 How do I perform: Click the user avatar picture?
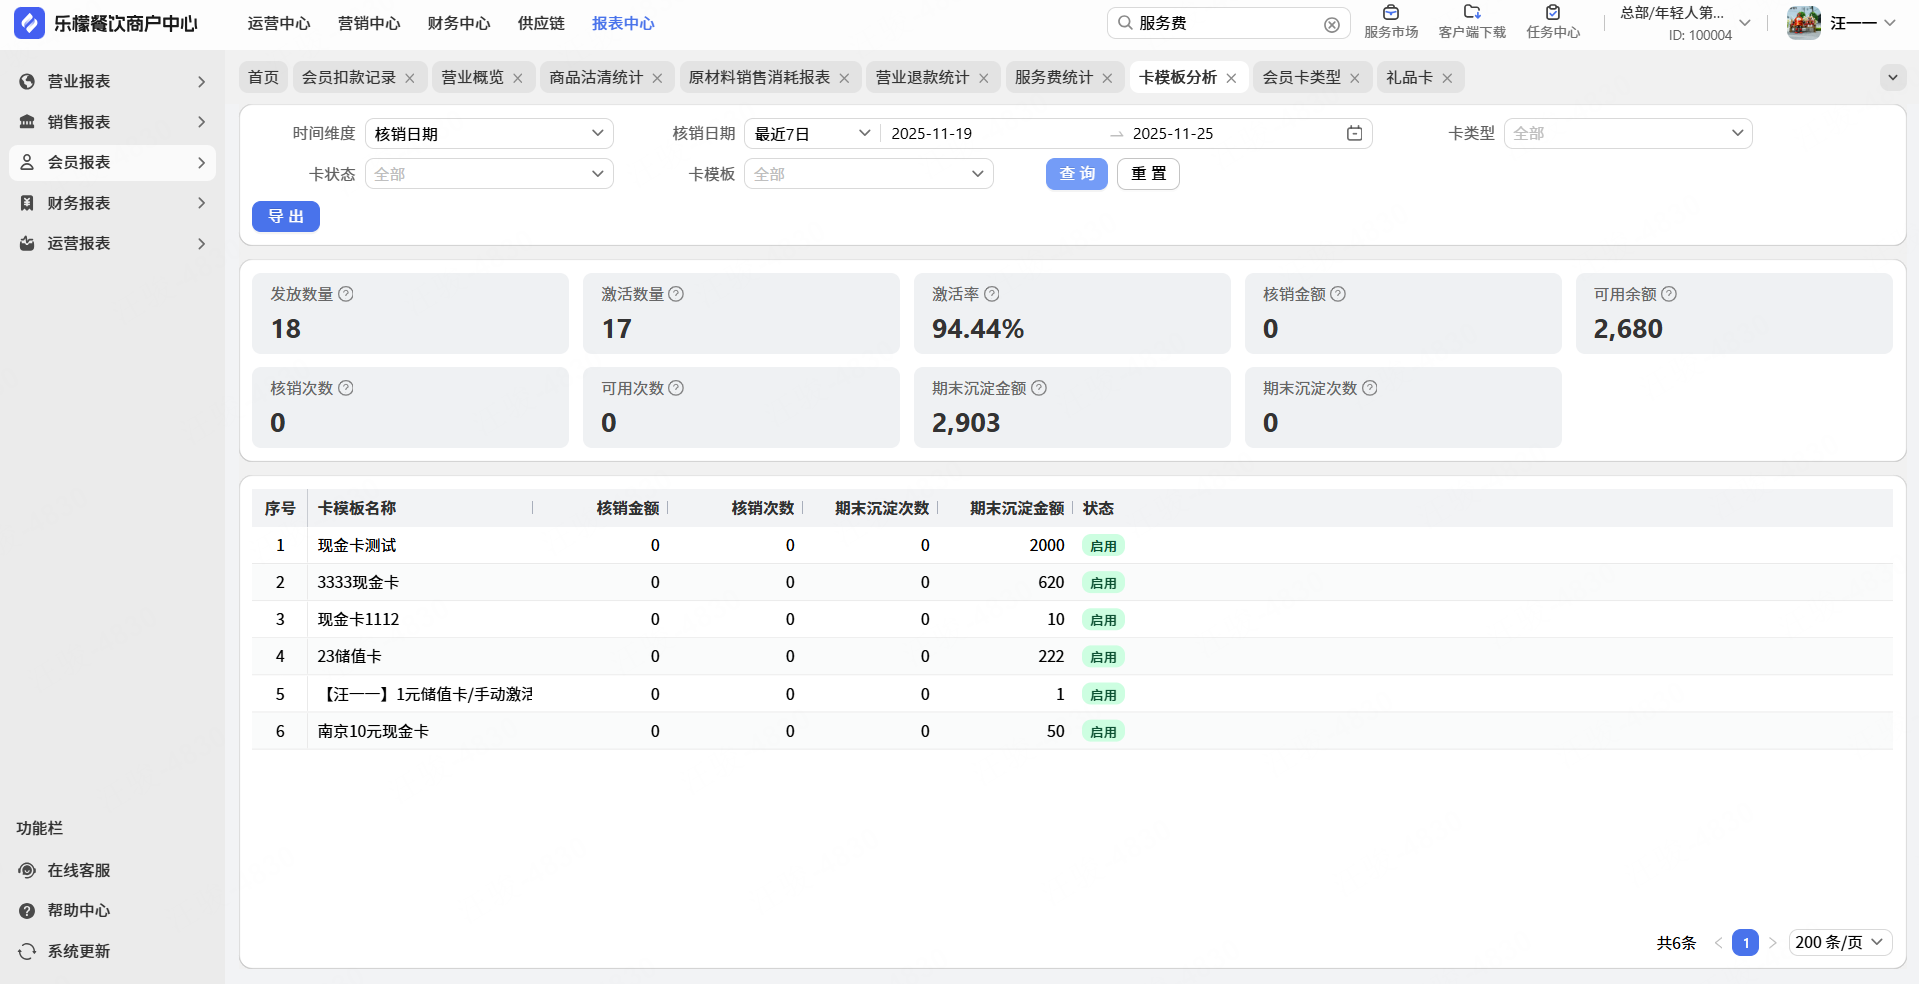pos(1804,23)
